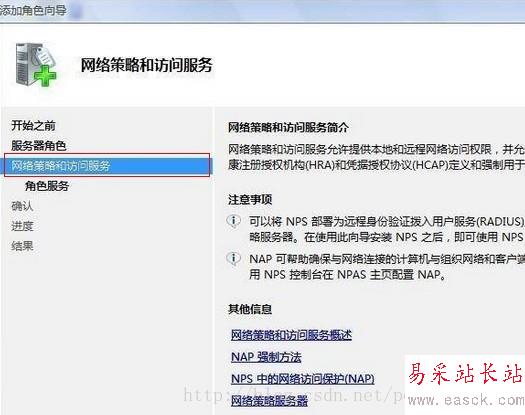Click the 添加角色向导 window title
Image resolution: width=525 pixels, height=415 pixels.
point(33,11)
